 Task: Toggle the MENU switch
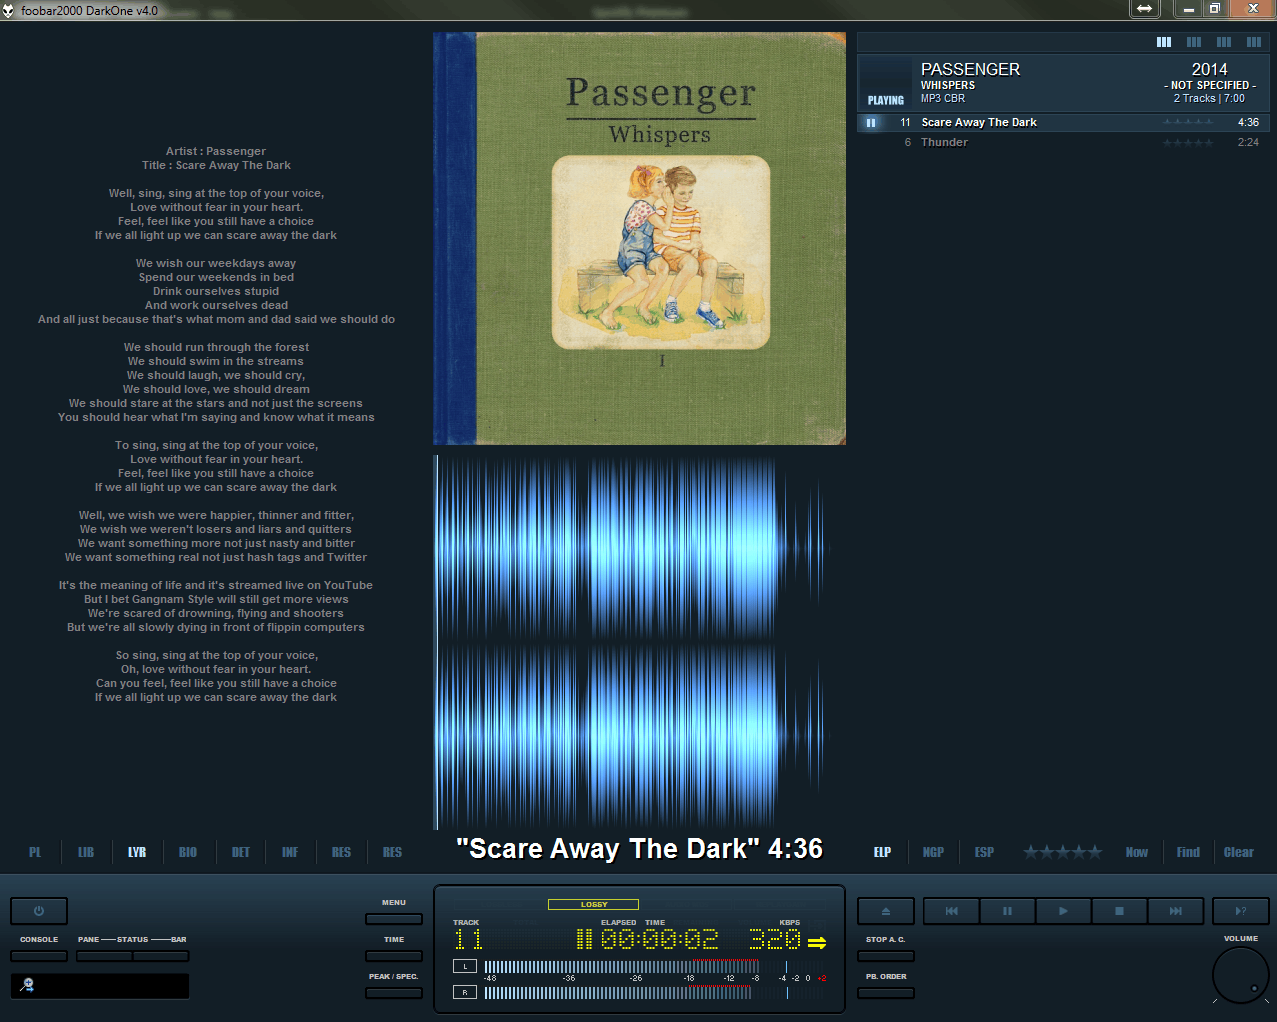[394, 919]
